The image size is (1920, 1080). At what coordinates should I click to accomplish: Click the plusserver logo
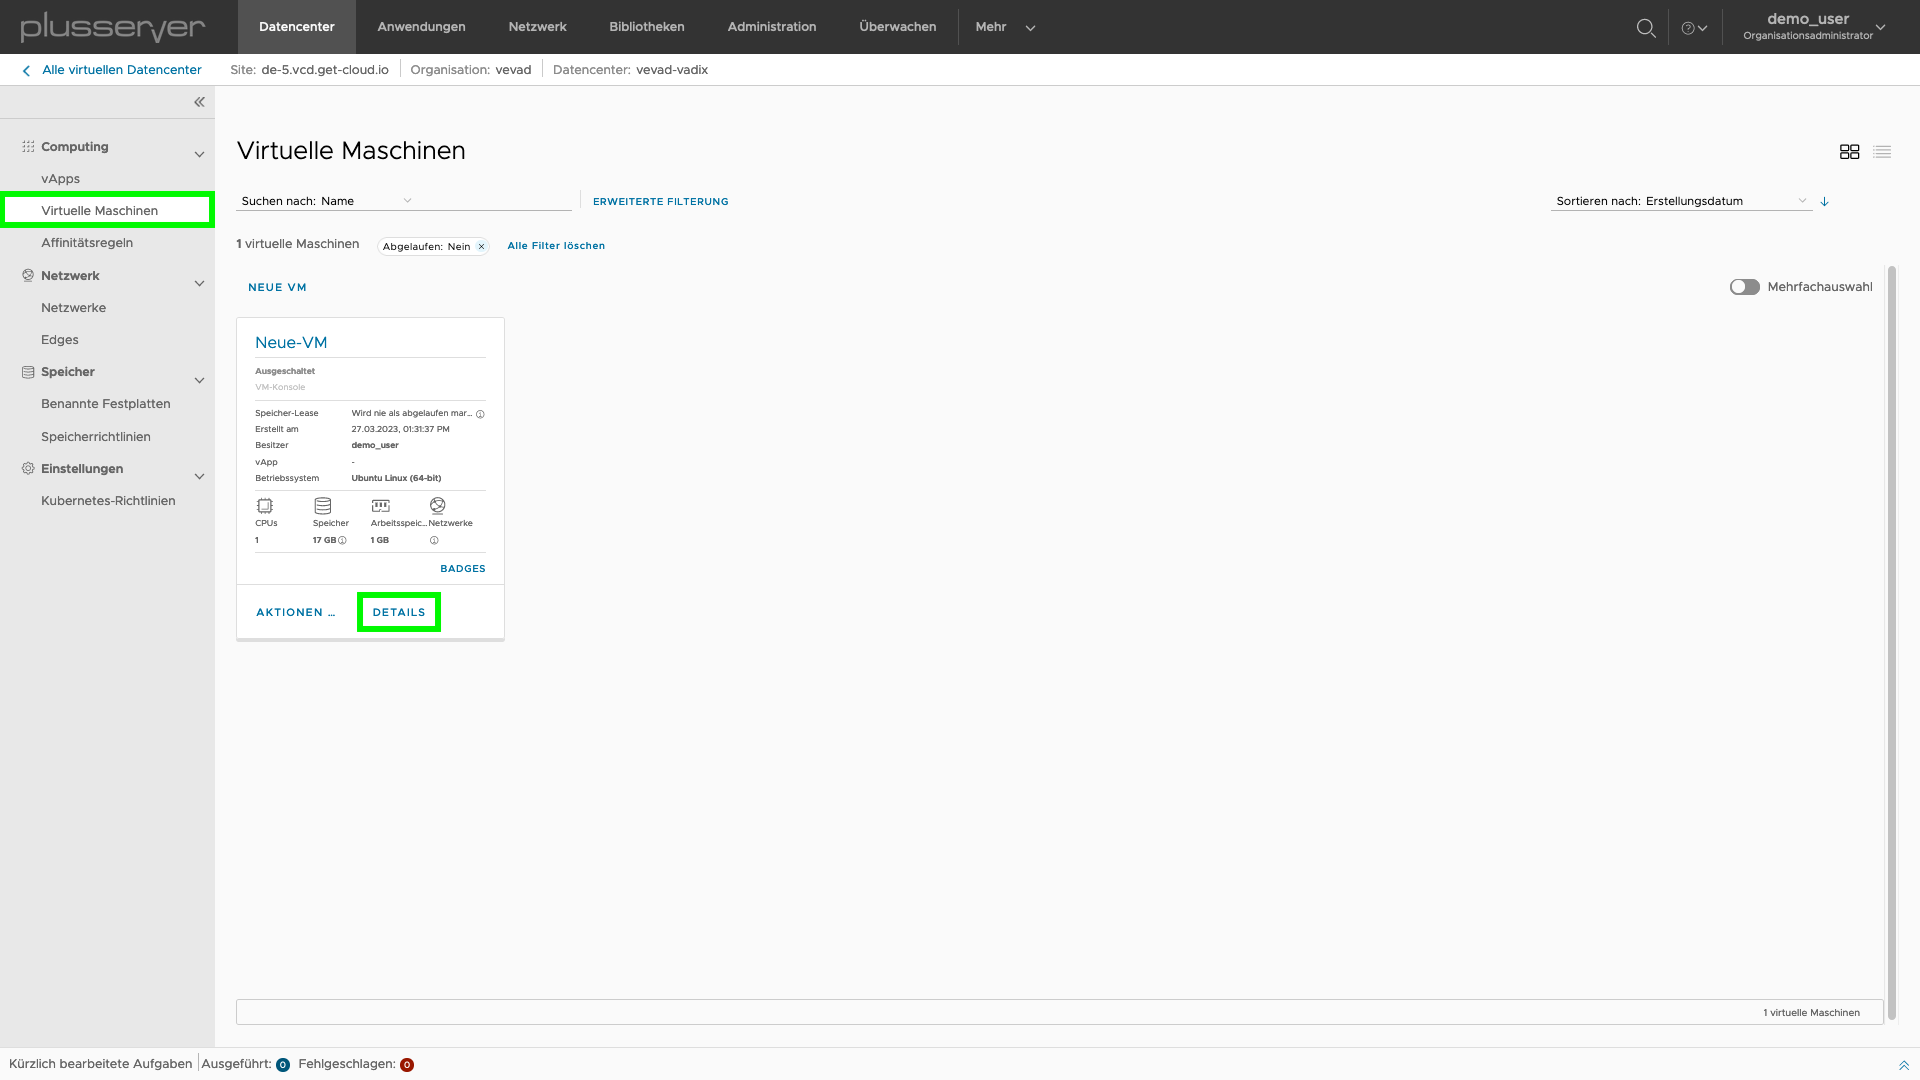(113, 27)
